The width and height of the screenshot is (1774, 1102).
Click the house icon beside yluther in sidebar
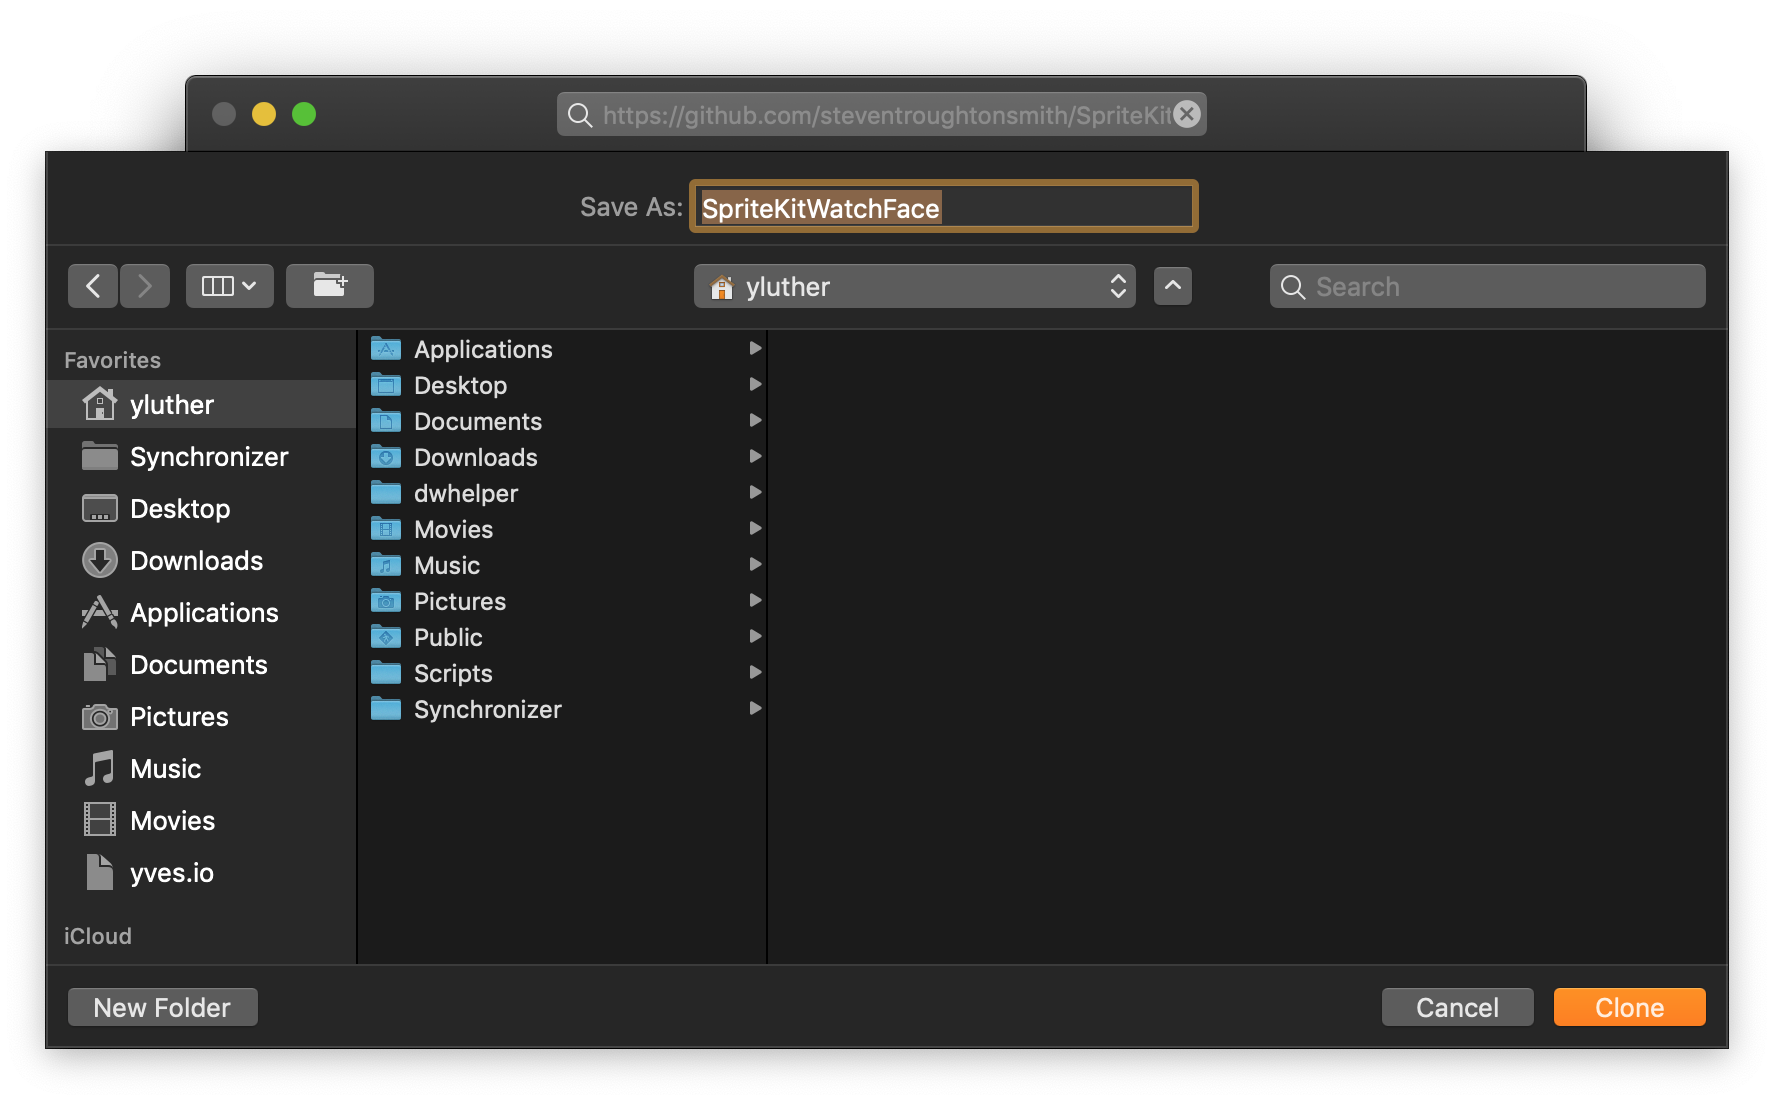click(x=99, y=404)
